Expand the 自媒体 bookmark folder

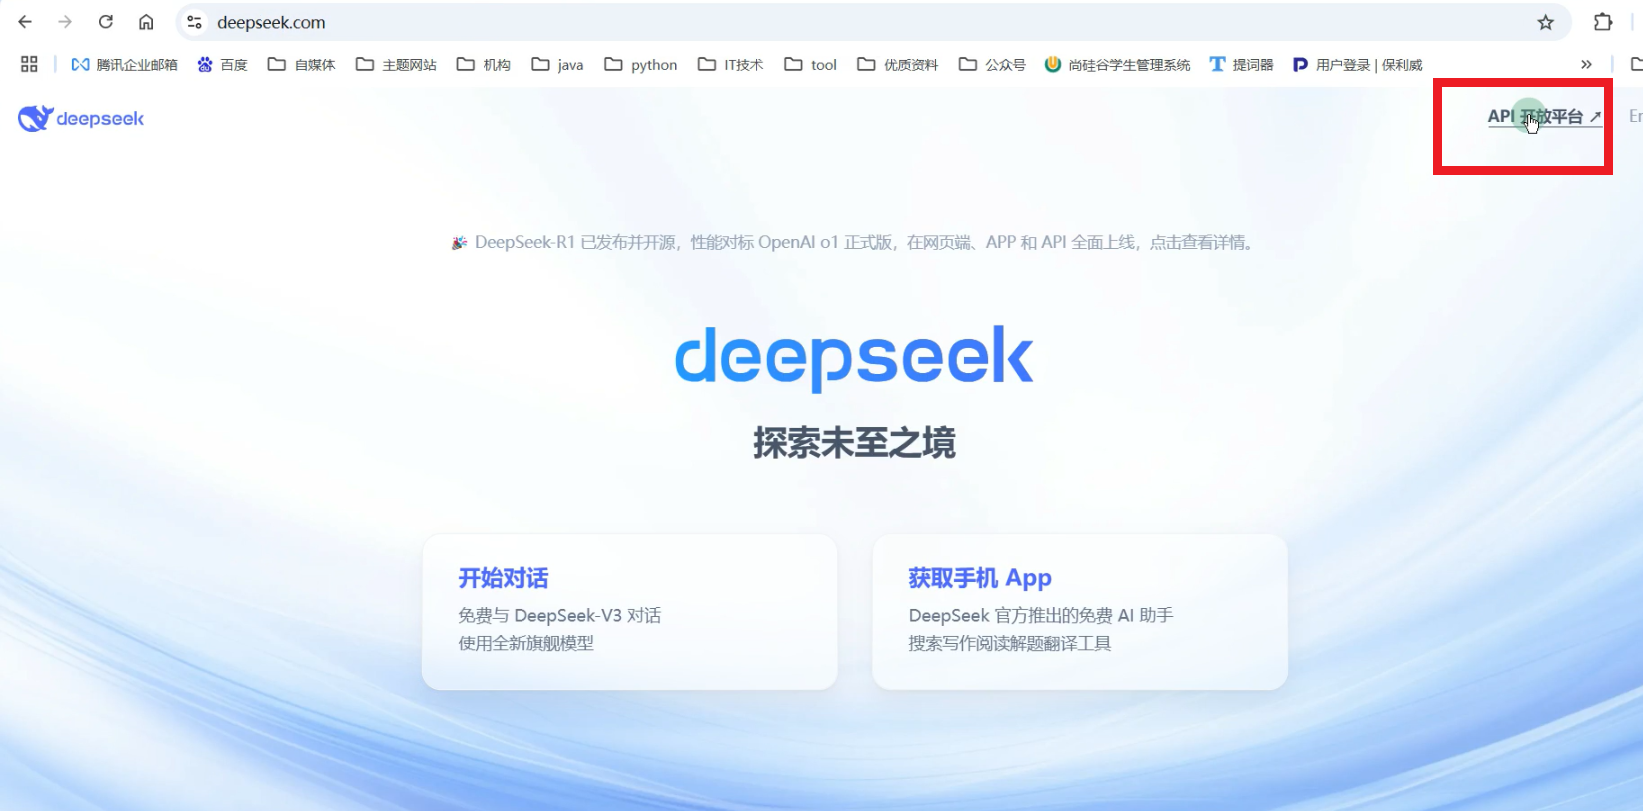[301, 64]
